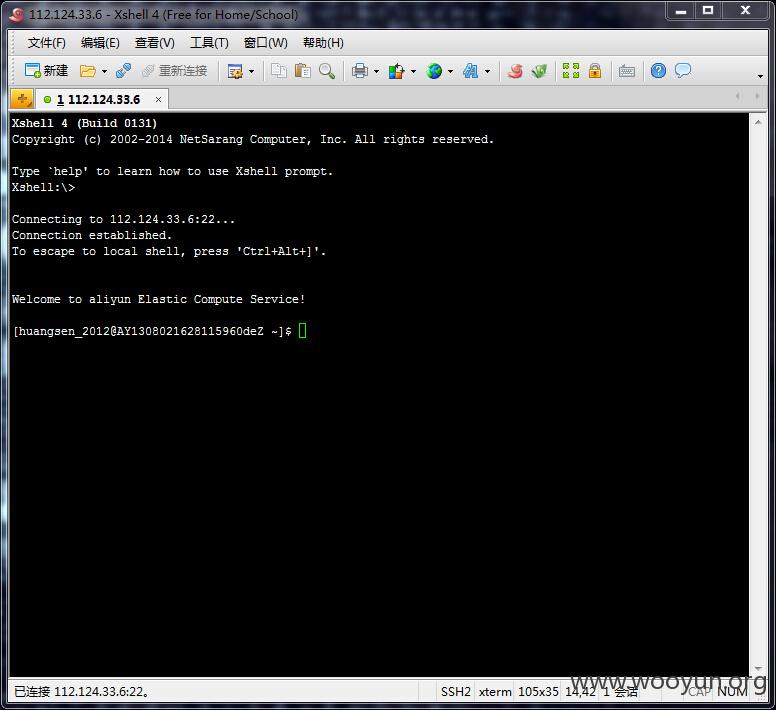The image size is (776, 710).
Task: Open the 编辑(E) menu
Action: [100, 43]
